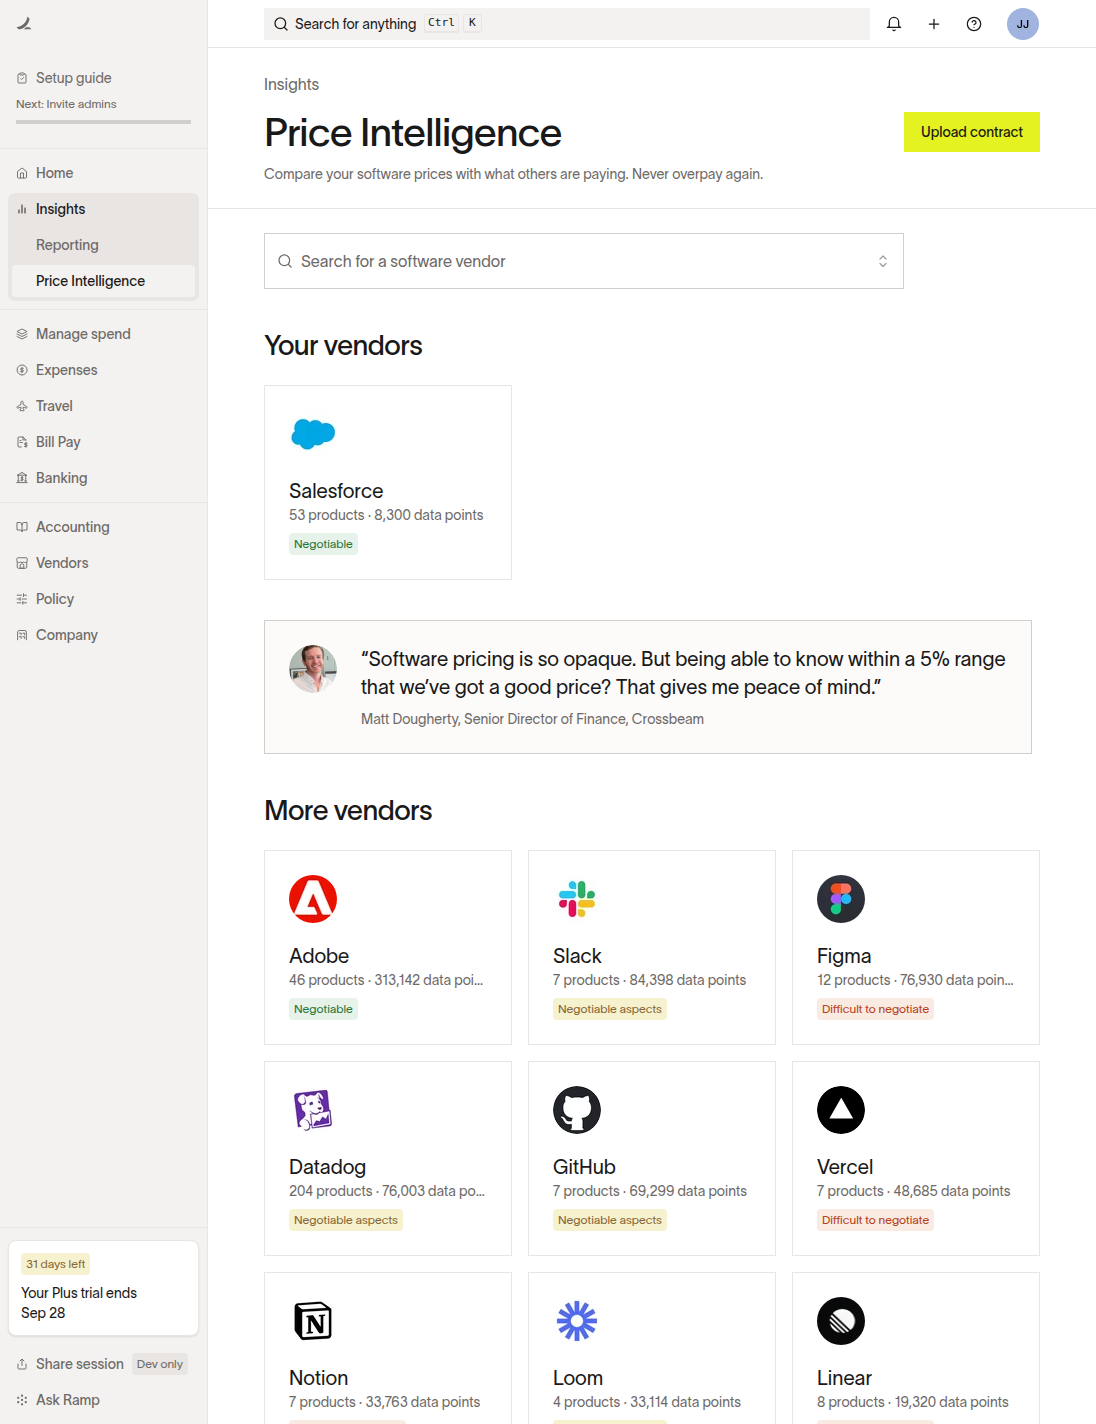Click the Ramp logo in the sidebar
Screen dimensions: 1096x1424
click(x=24, y=24)
